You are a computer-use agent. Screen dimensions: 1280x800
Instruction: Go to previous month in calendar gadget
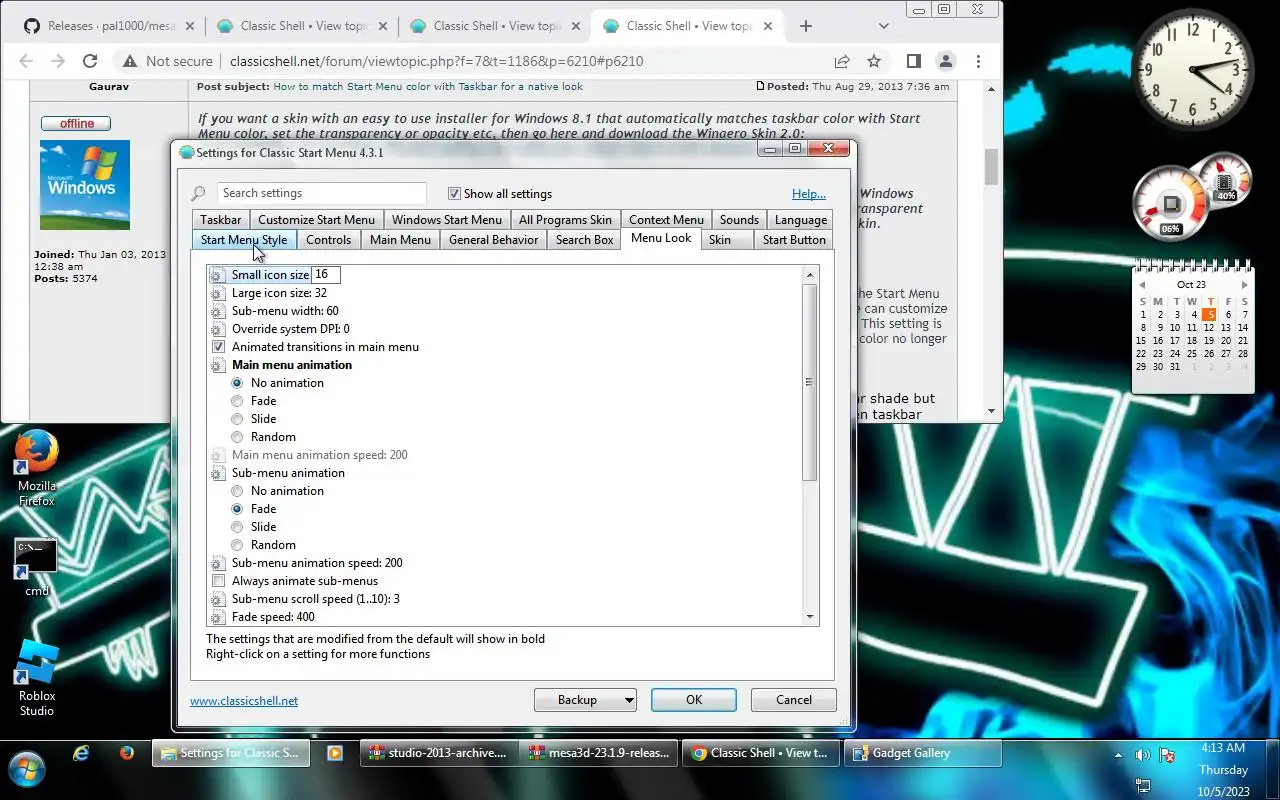1142,285
